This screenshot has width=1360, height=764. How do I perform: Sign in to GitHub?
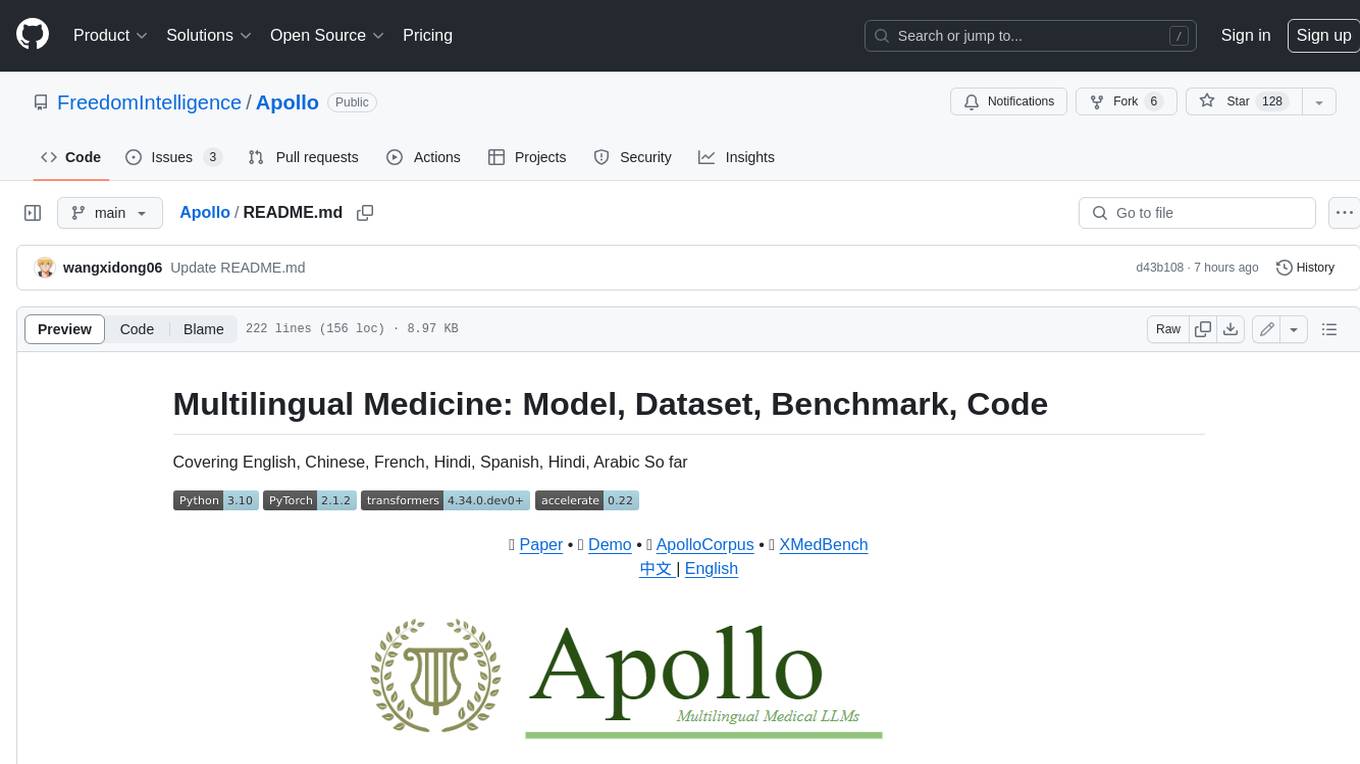pyautogui.click(x=1245, y=35)
